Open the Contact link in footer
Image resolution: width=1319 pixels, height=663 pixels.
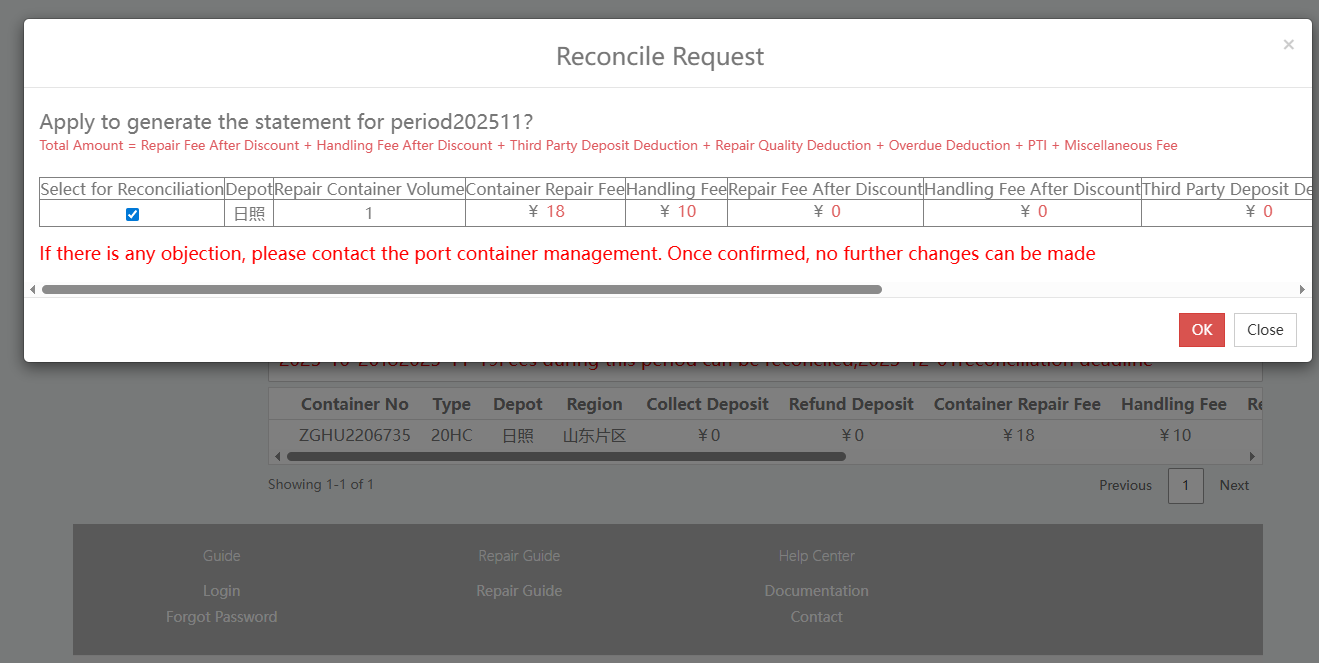pos(816,617)
